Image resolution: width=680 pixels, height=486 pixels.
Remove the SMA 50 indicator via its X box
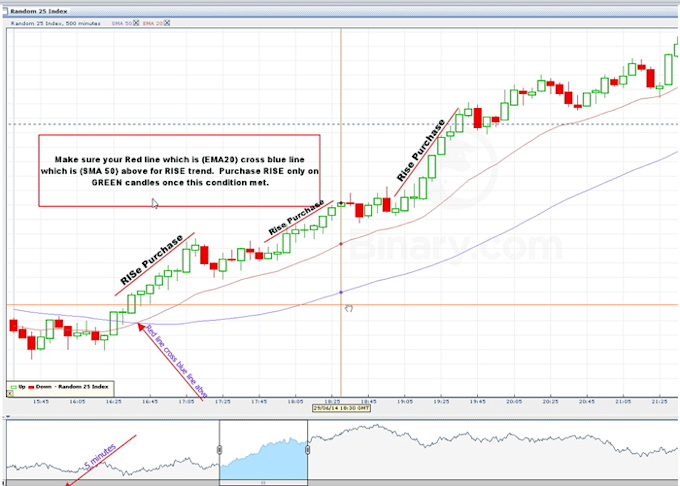click(136, 23)
